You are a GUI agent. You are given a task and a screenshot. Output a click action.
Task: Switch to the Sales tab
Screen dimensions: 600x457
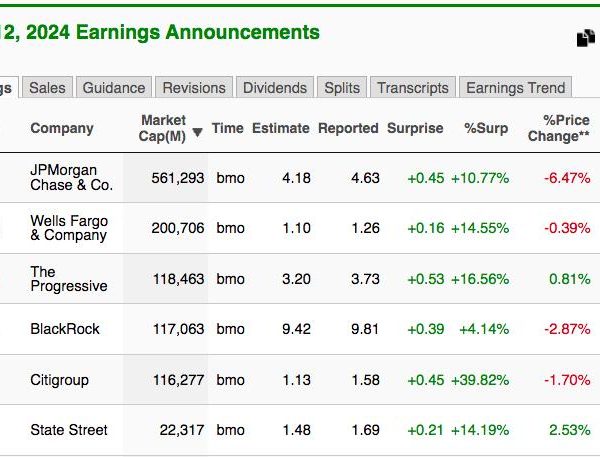coord(47,88)
